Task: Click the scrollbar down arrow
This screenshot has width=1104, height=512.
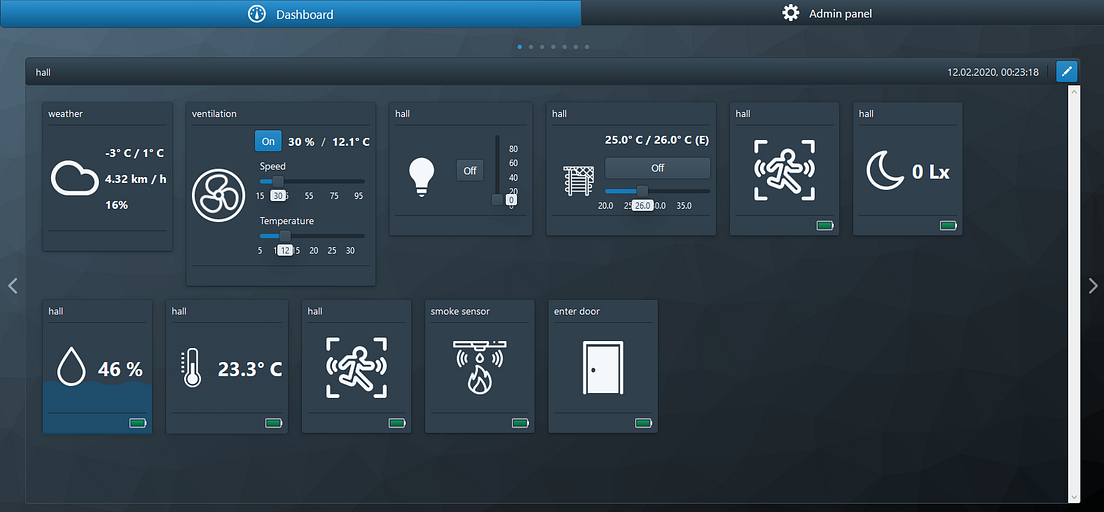Action: tap(1074, 497)
